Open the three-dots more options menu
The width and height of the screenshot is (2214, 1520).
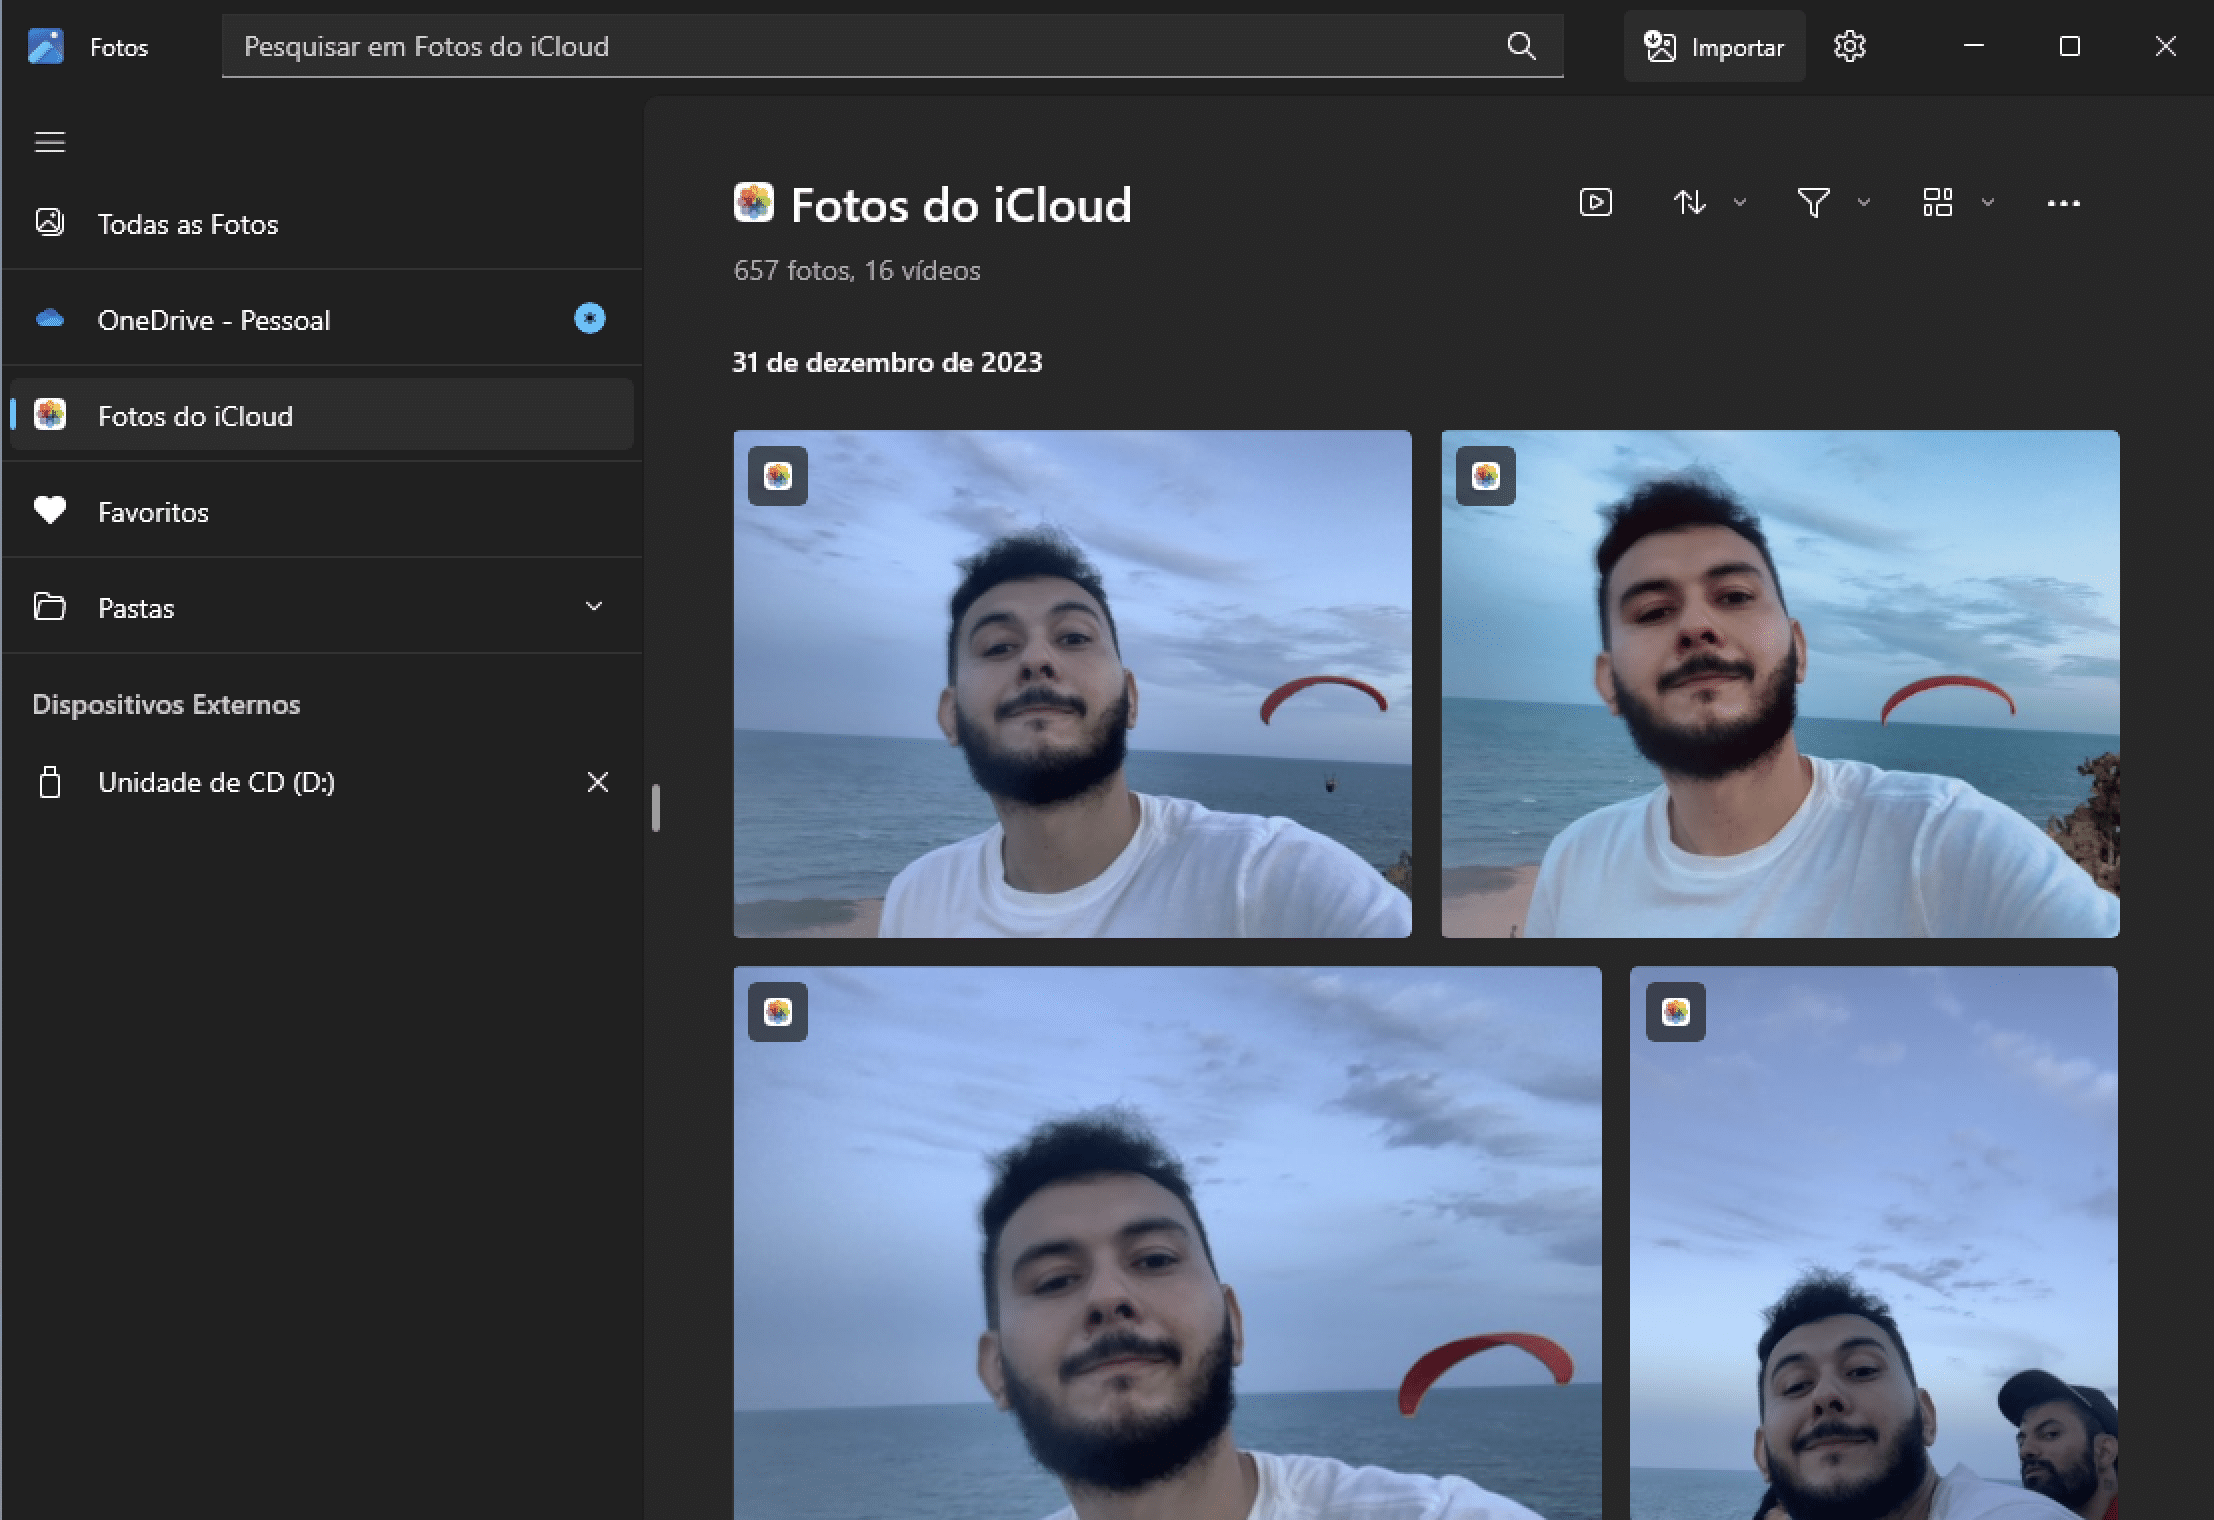[2063, 203]
